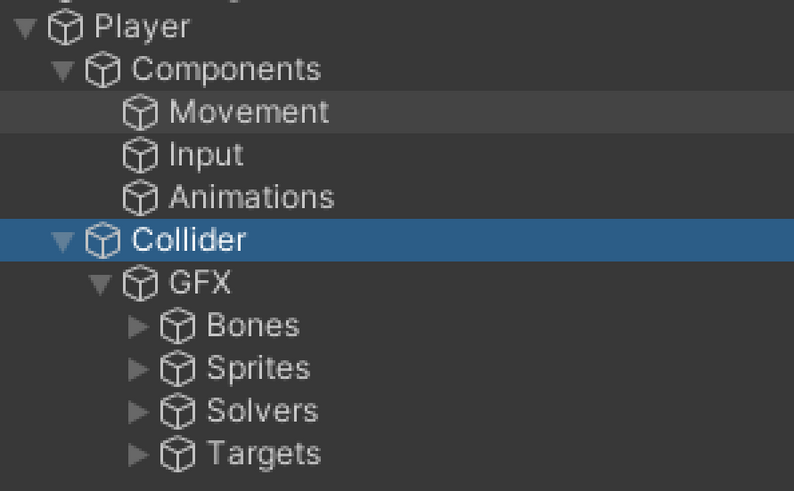Select the Sprites GameObject
794x491 pixels.
[258, 369]
